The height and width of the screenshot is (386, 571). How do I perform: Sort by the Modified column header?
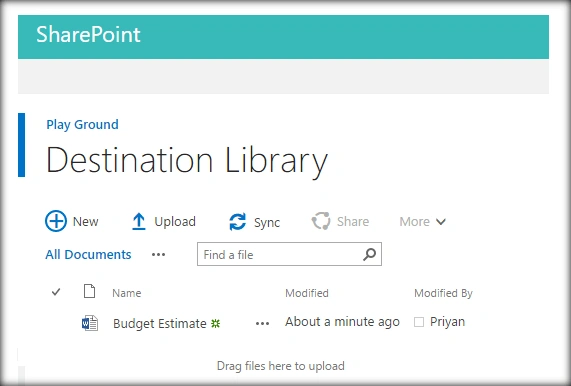pyautogui.click(x=307, y=293)
